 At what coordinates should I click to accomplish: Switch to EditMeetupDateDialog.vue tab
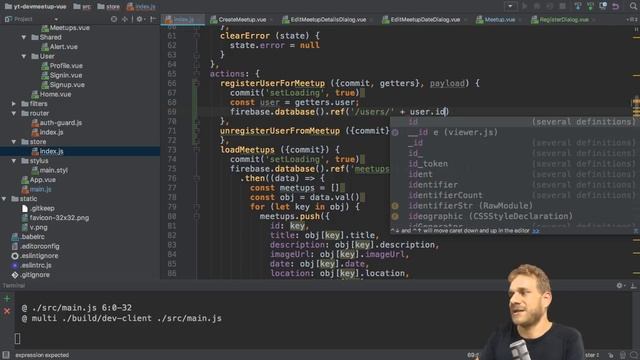(421, 19)
